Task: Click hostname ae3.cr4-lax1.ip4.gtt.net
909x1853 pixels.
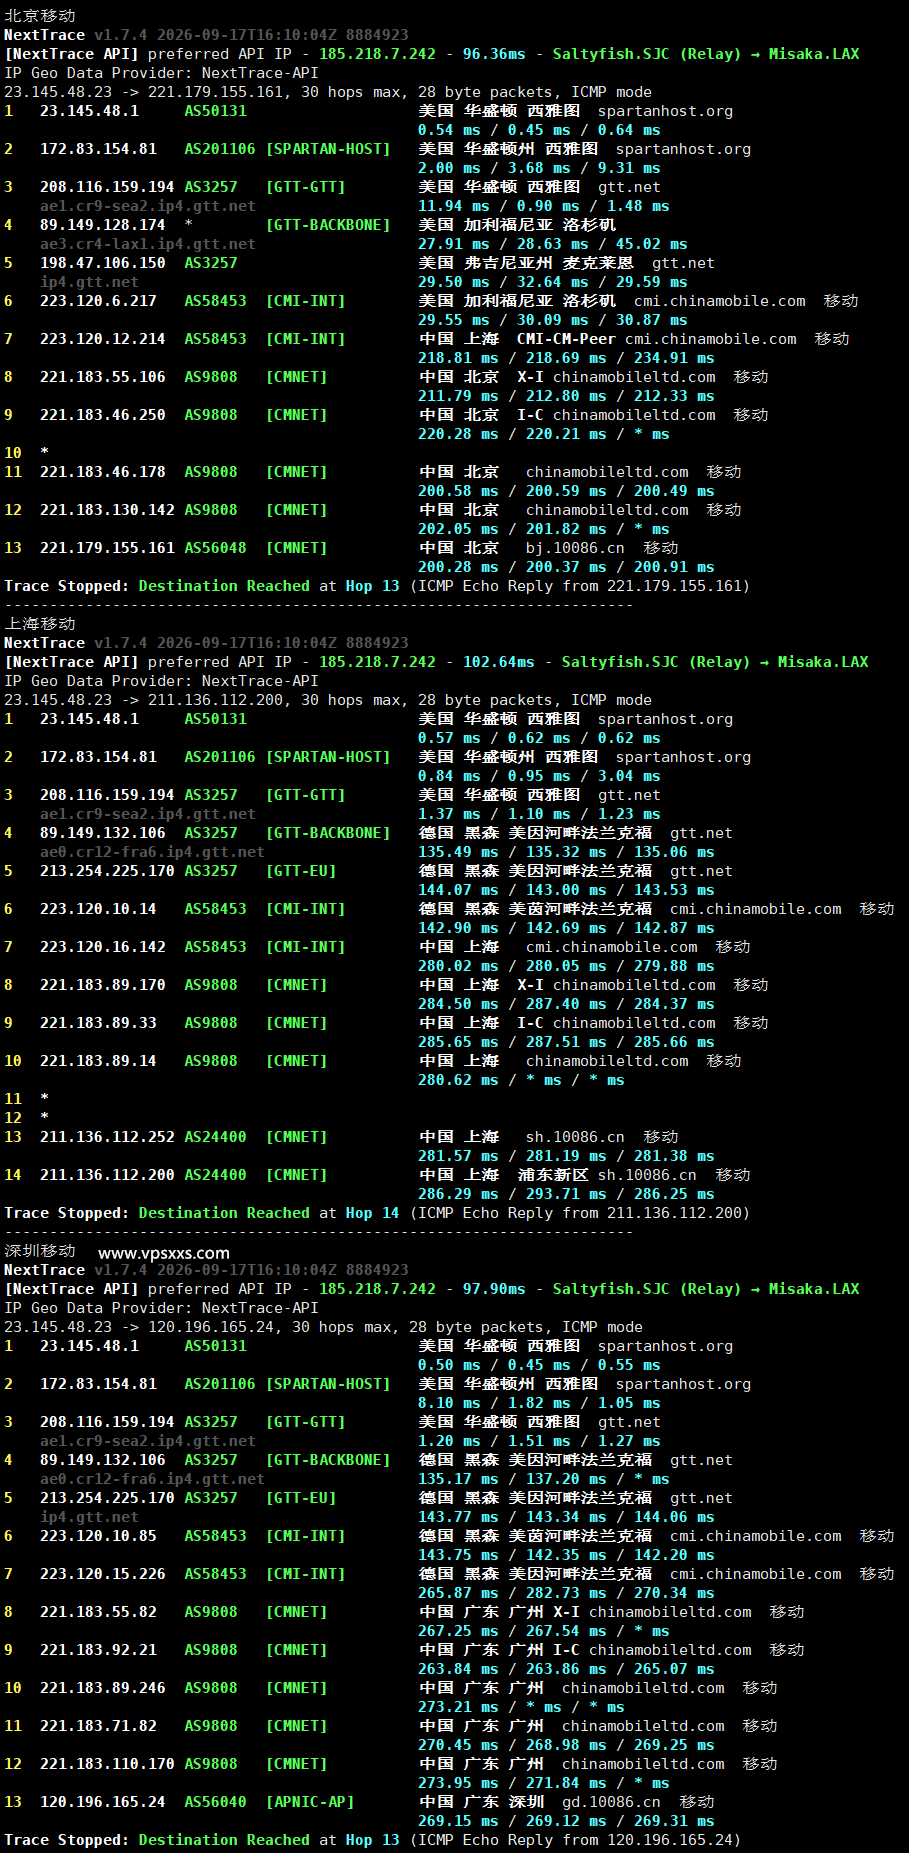Action: [x=148, y=244]
